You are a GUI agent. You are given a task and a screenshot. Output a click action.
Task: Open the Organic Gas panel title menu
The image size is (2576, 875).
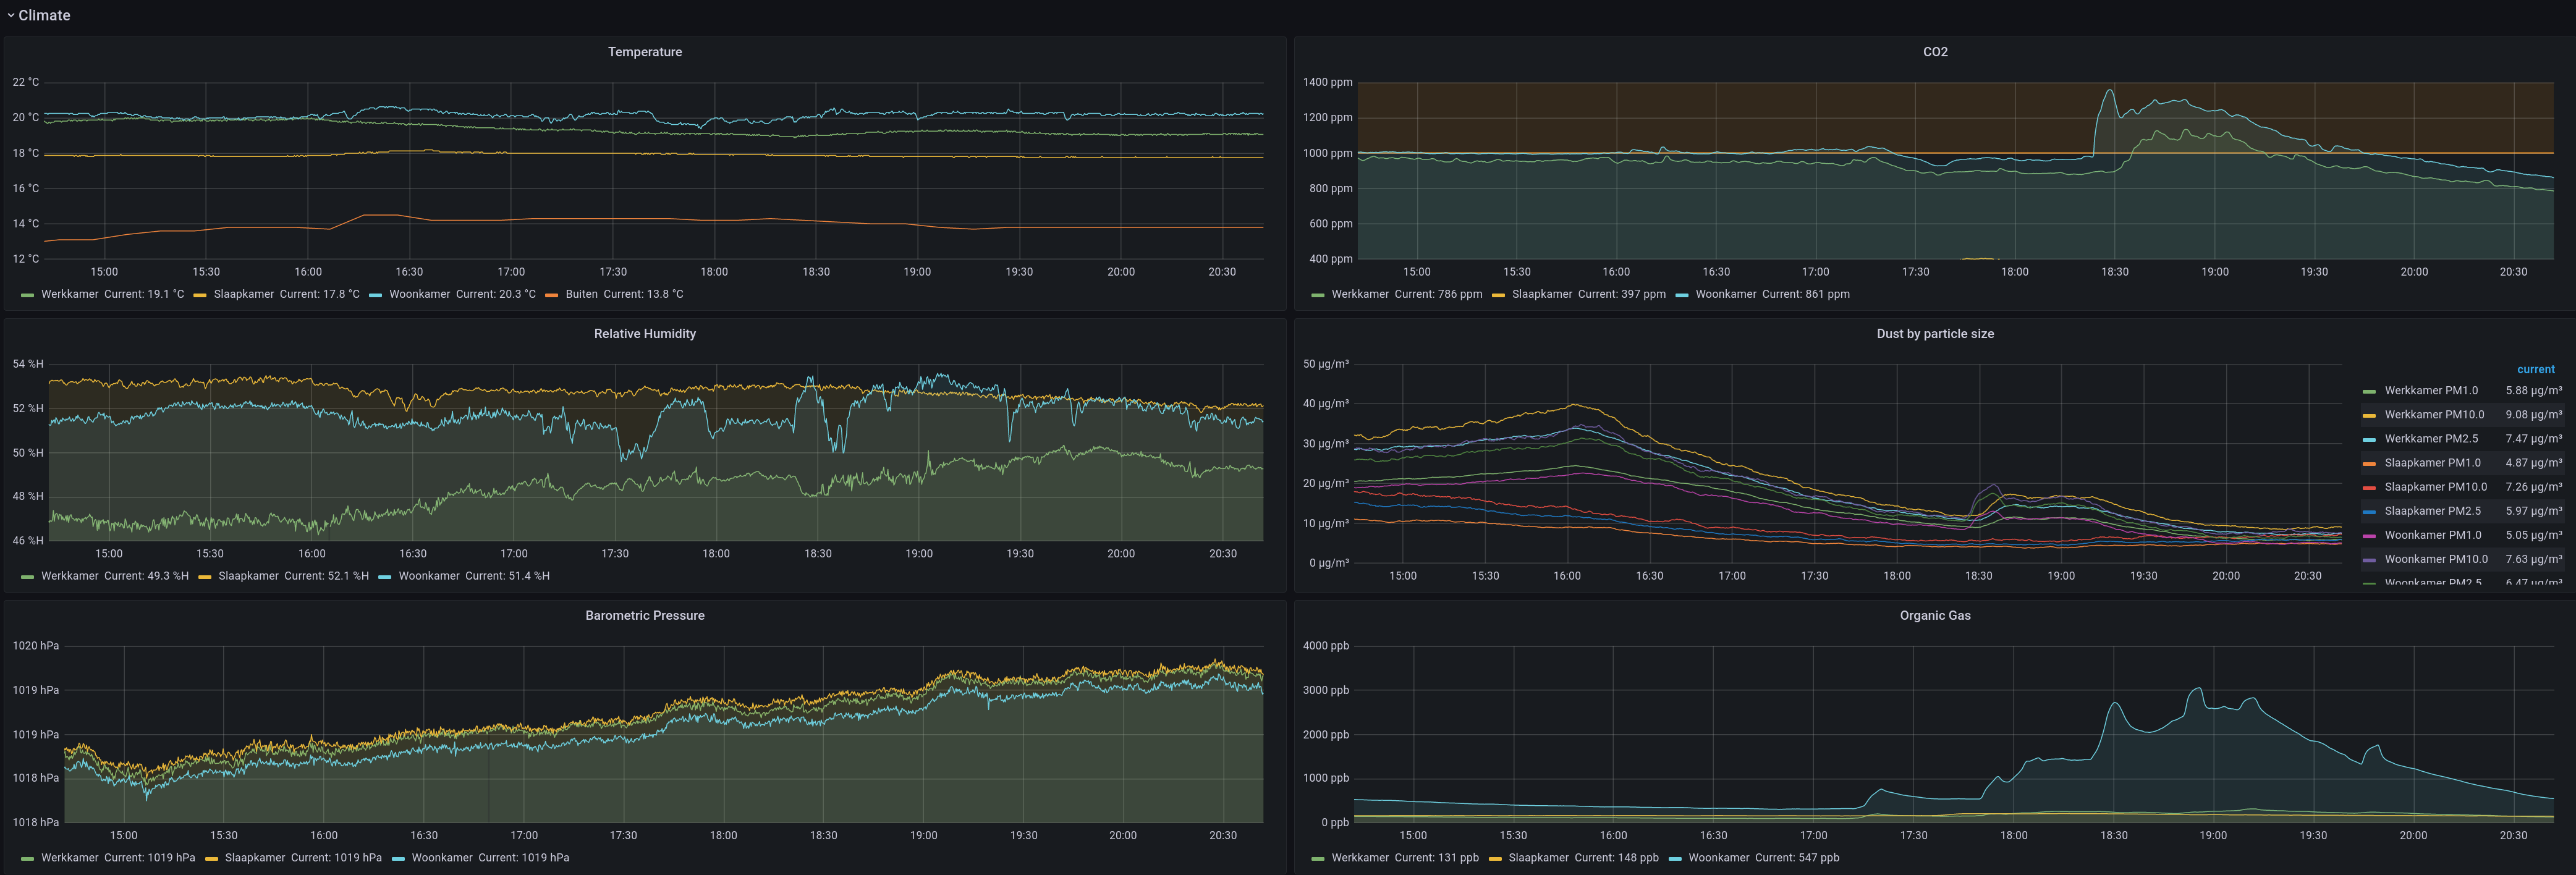click(x=1934, y=616)
